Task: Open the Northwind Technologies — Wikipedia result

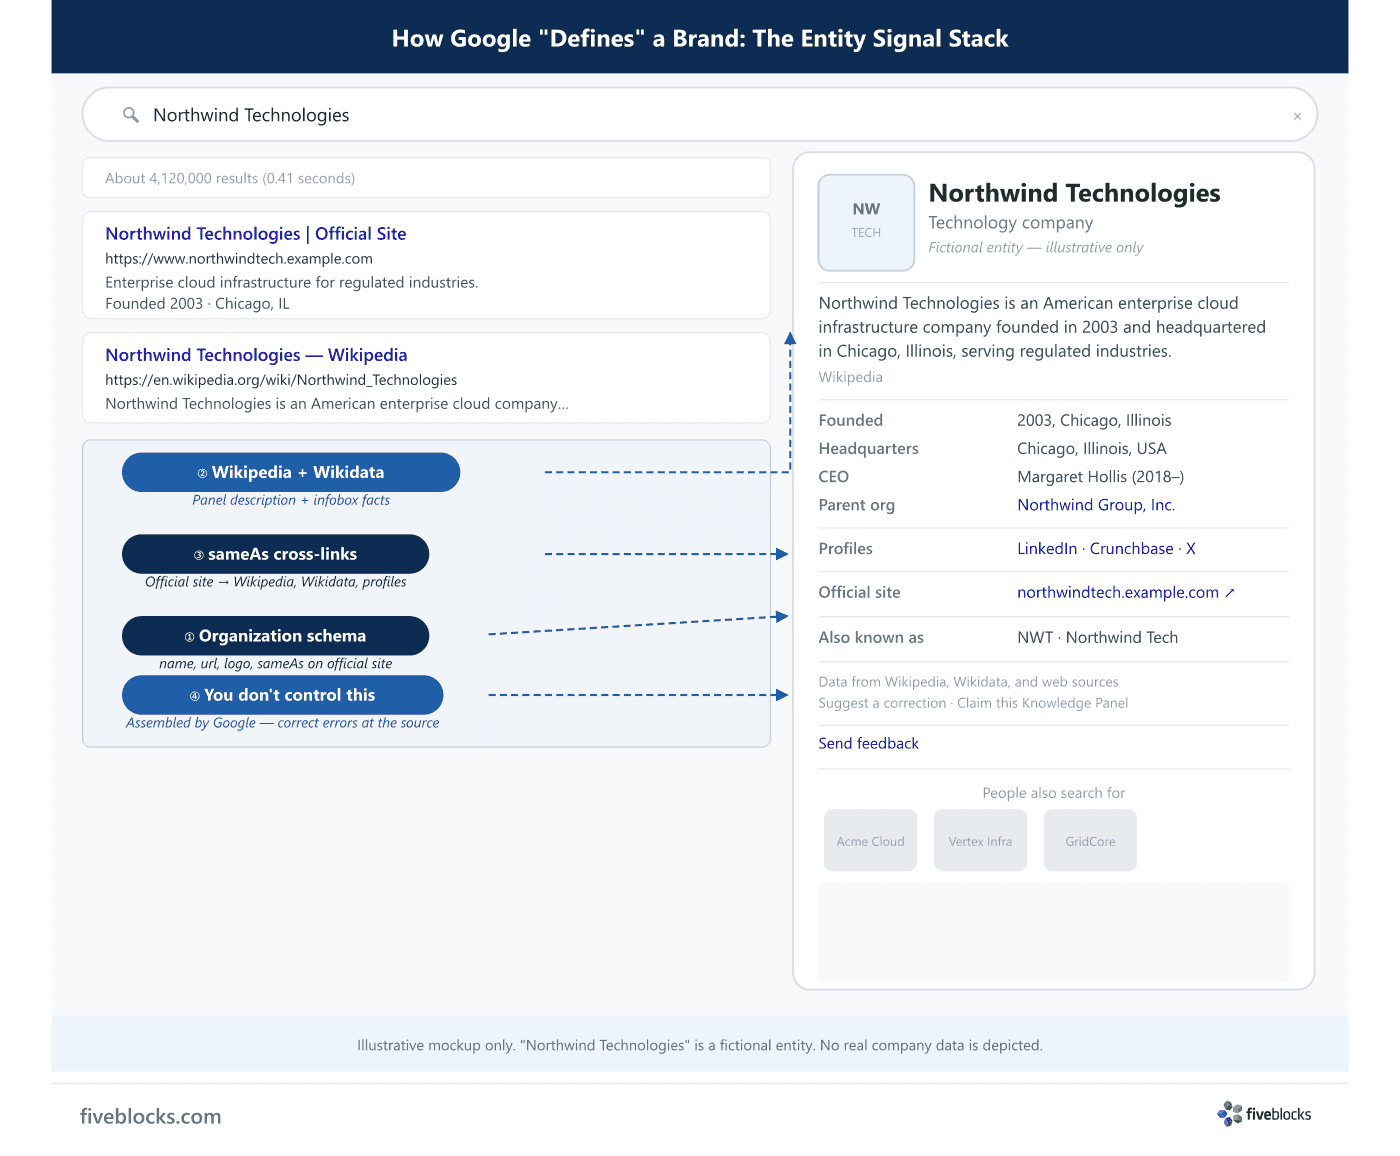Action: pos(256,355)
